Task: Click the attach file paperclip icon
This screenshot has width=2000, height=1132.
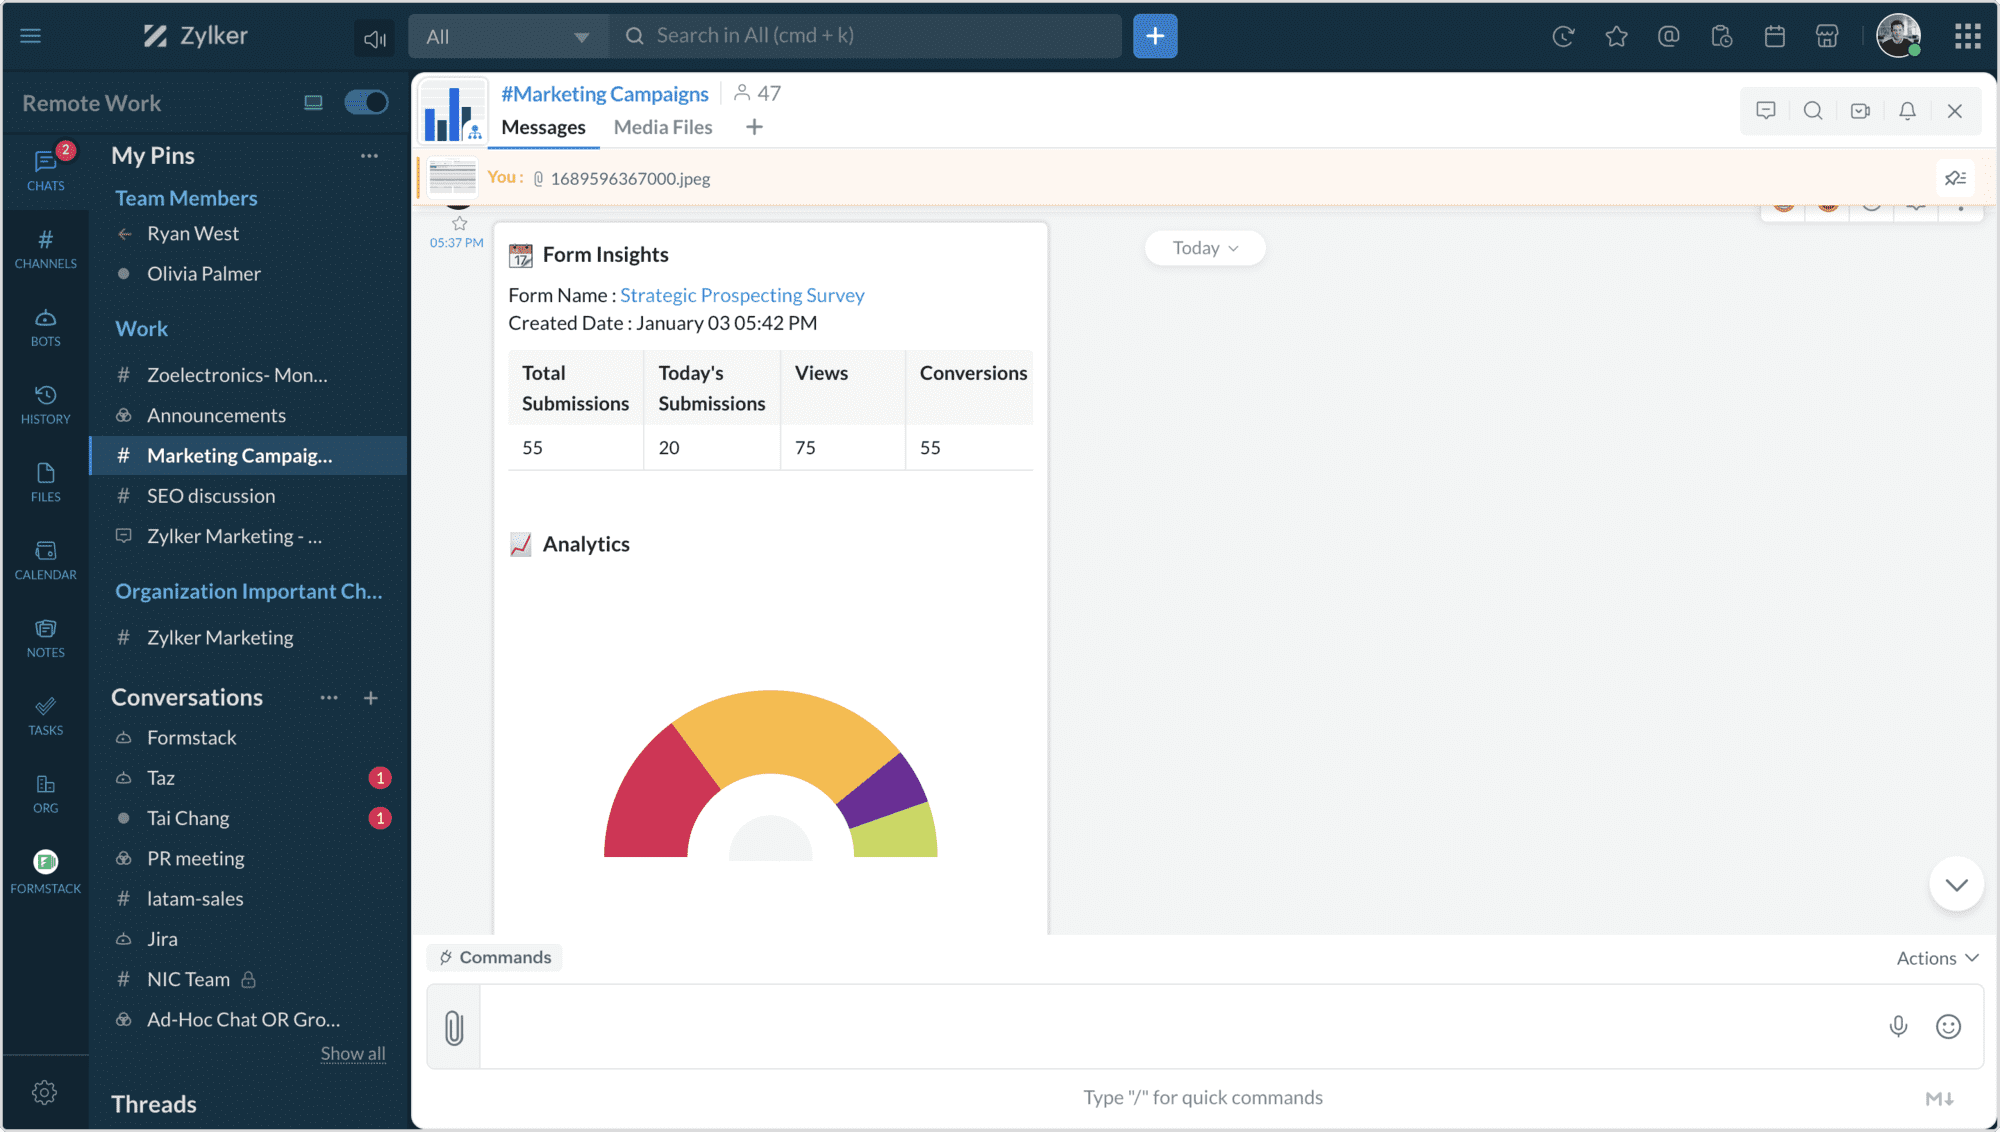Action: (x=454, y=1027)
